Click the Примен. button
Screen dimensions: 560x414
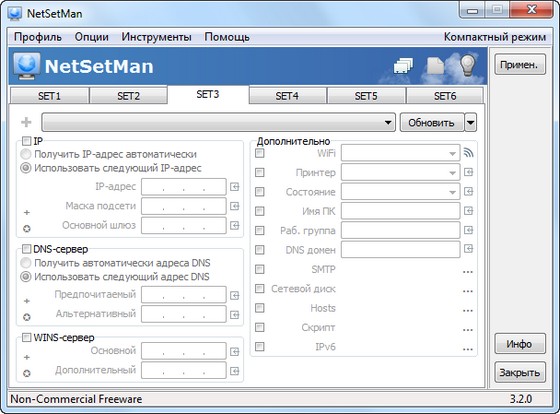520,65
